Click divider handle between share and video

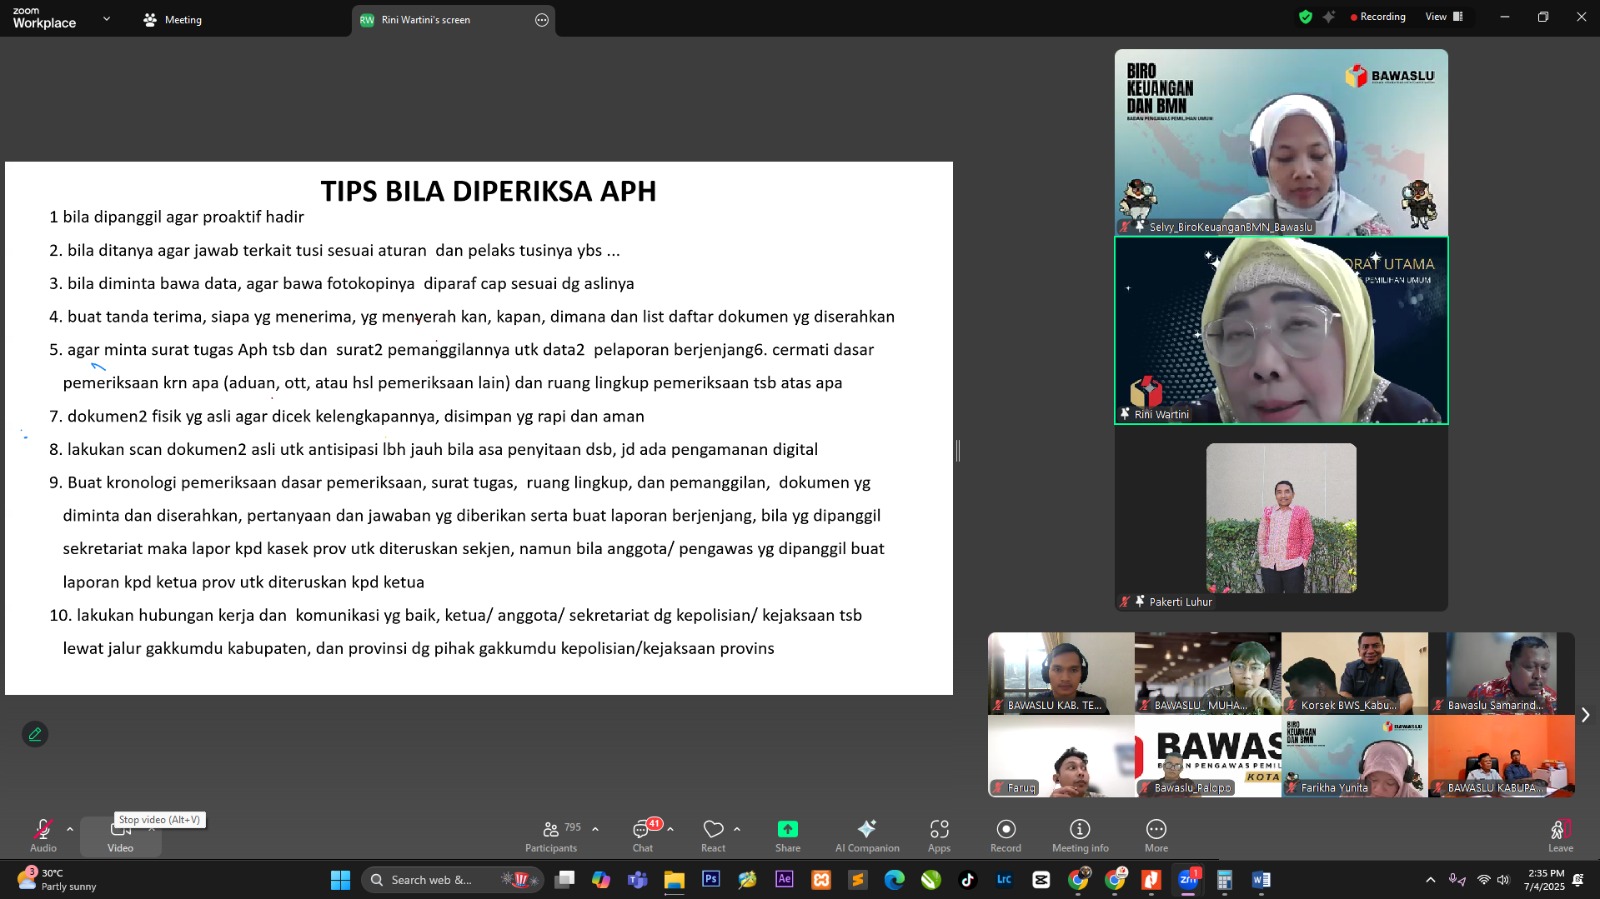(958, 451)
